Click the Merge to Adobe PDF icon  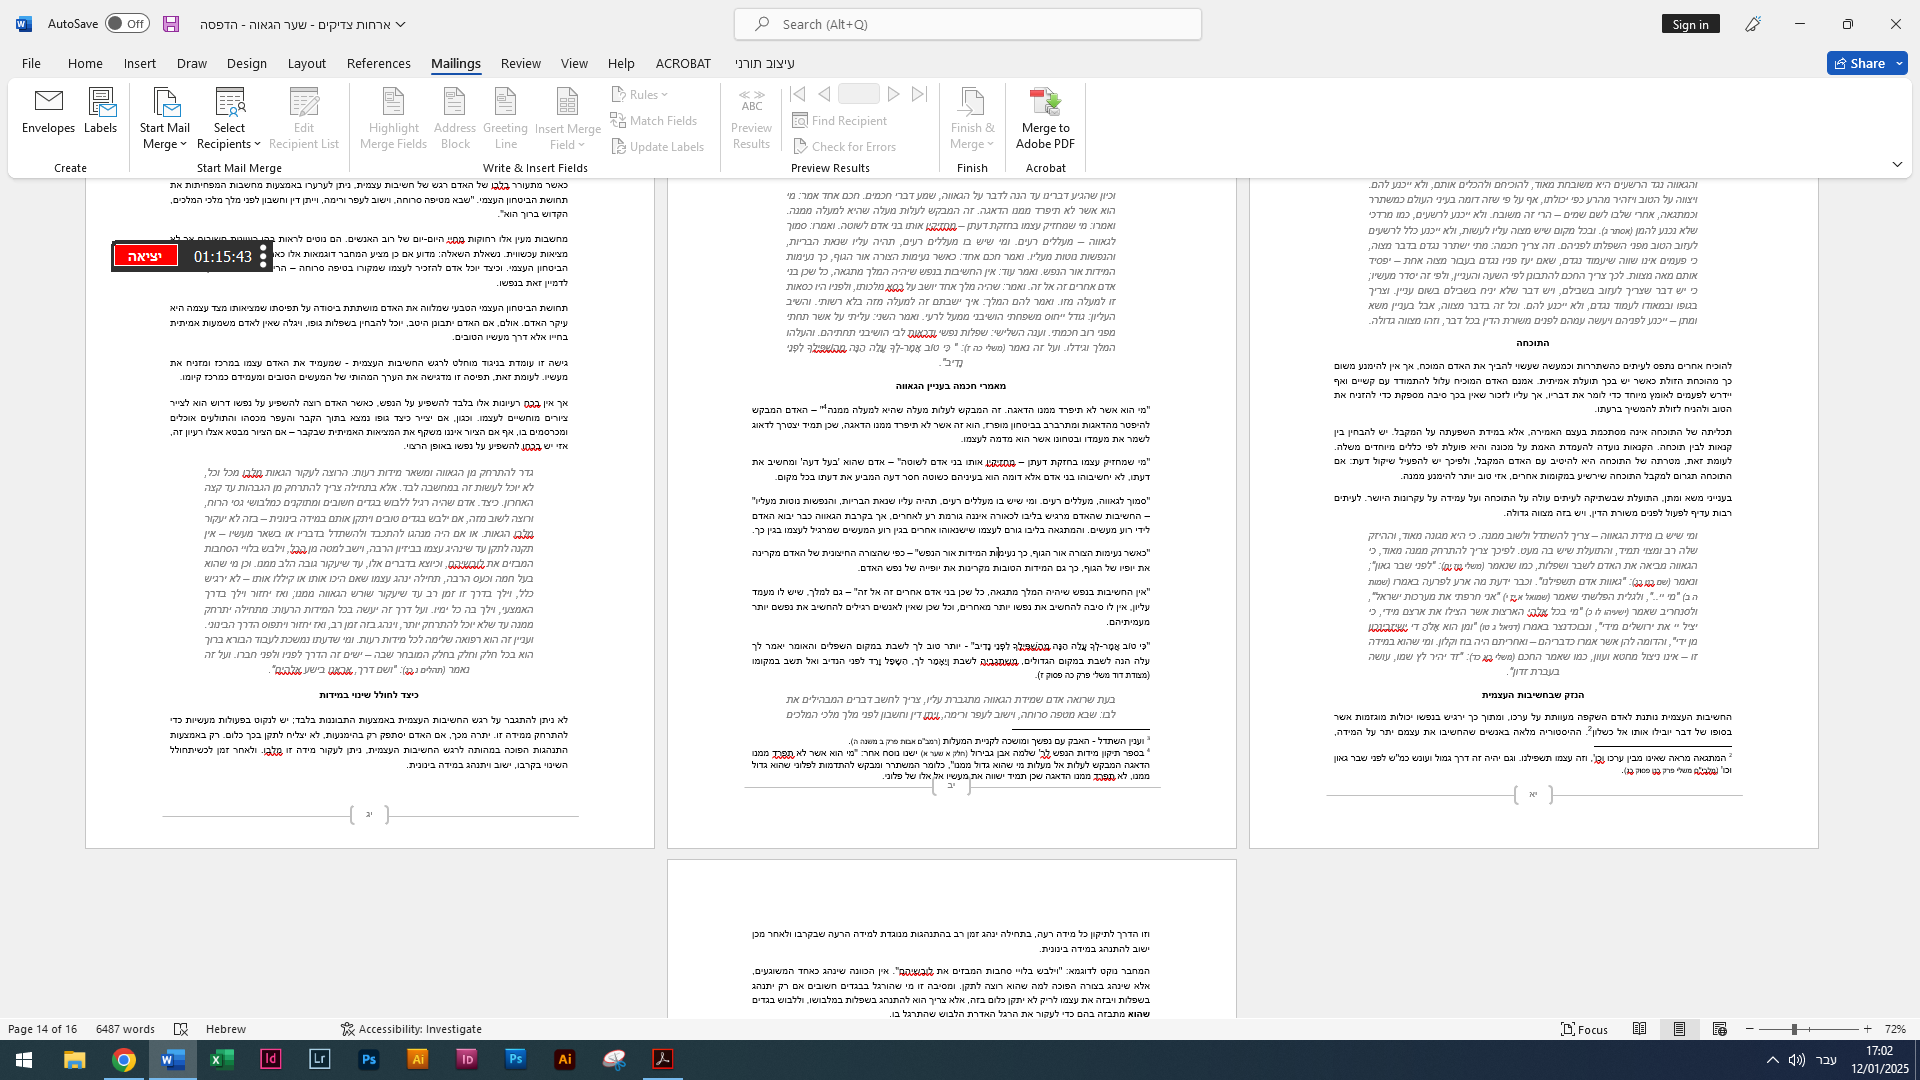pos(1045,120)
